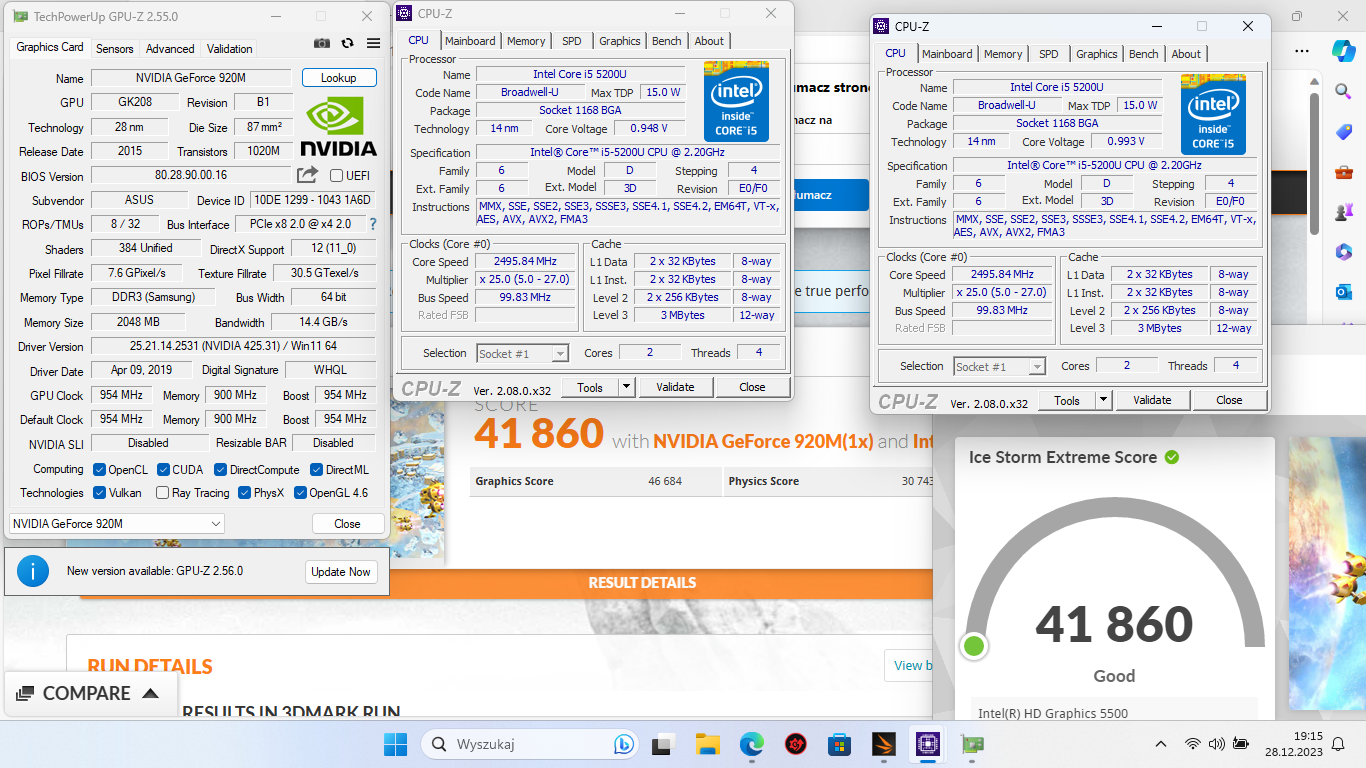This screenshot has width=1366, height=768.
Task: Click Validate in CPU-Z showing 0.948 V
Action: point(675,387)
